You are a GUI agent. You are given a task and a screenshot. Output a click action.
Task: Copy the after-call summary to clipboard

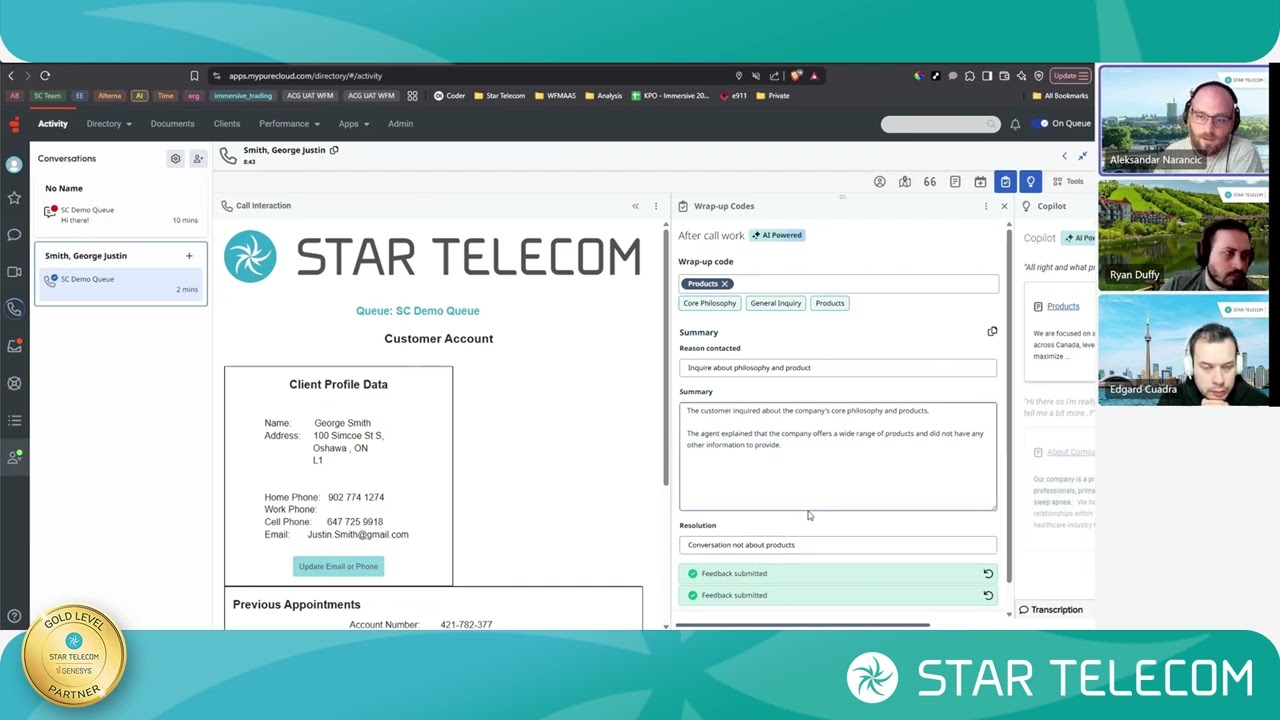pyautogui.click(x=992, y=331)
